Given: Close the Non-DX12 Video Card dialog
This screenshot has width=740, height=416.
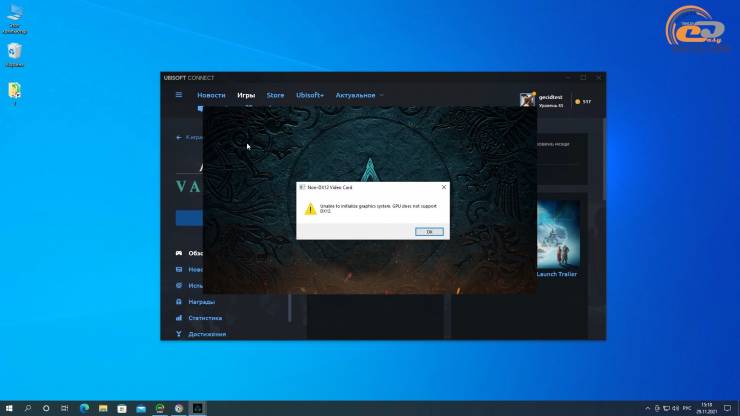Looking at the screenshot, I should [x=444, y=187].
